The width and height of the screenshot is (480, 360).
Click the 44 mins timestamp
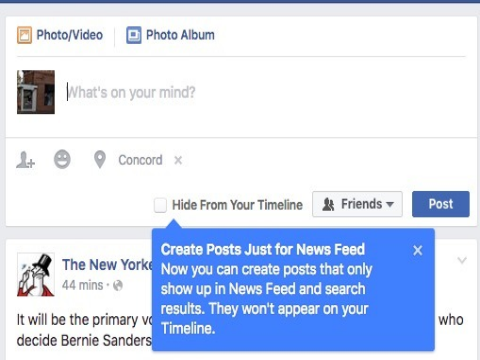point(82,285)
